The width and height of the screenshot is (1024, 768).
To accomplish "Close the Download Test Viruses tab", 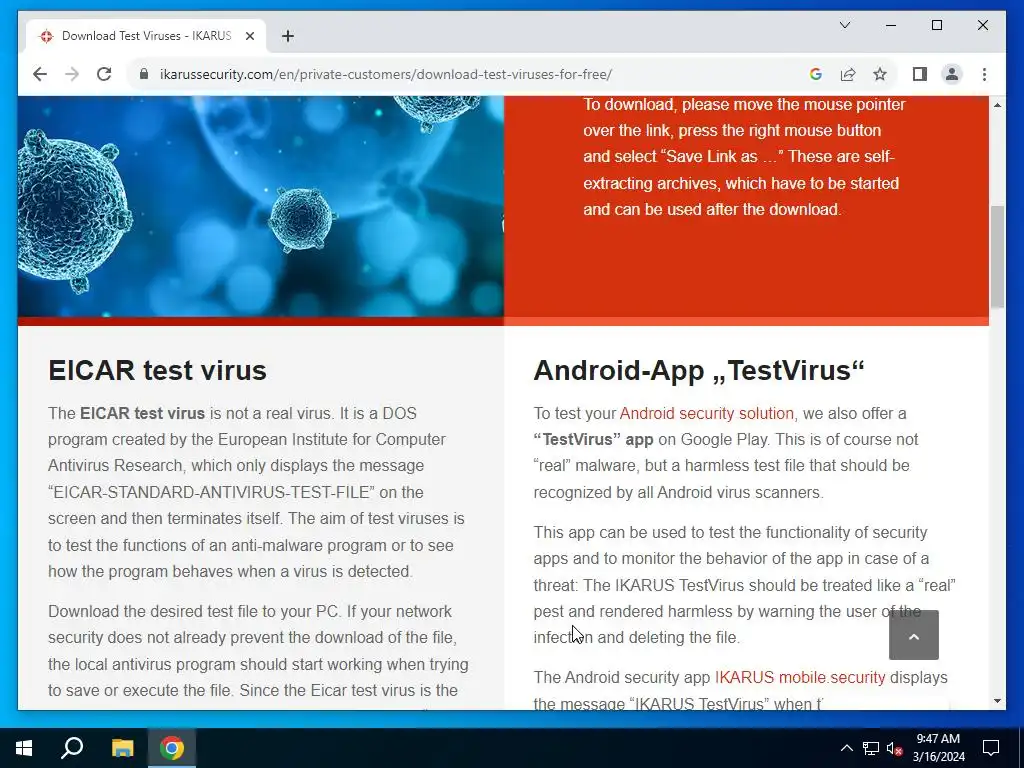I will coord(249,36).
